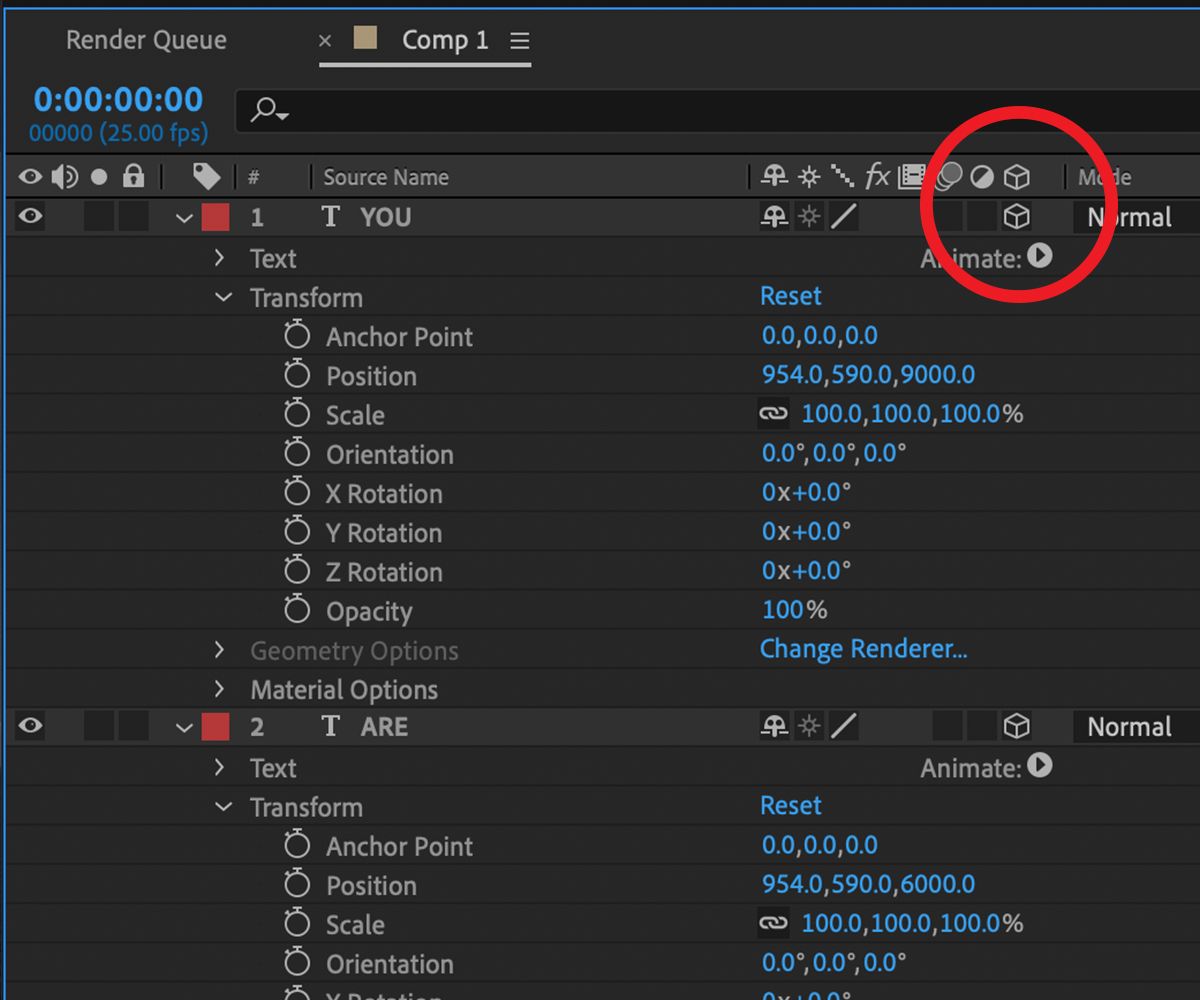Hide the YOU layer with its eye toggle
The height and width of the screenshot is (1000, 1200).
[29, 217]
